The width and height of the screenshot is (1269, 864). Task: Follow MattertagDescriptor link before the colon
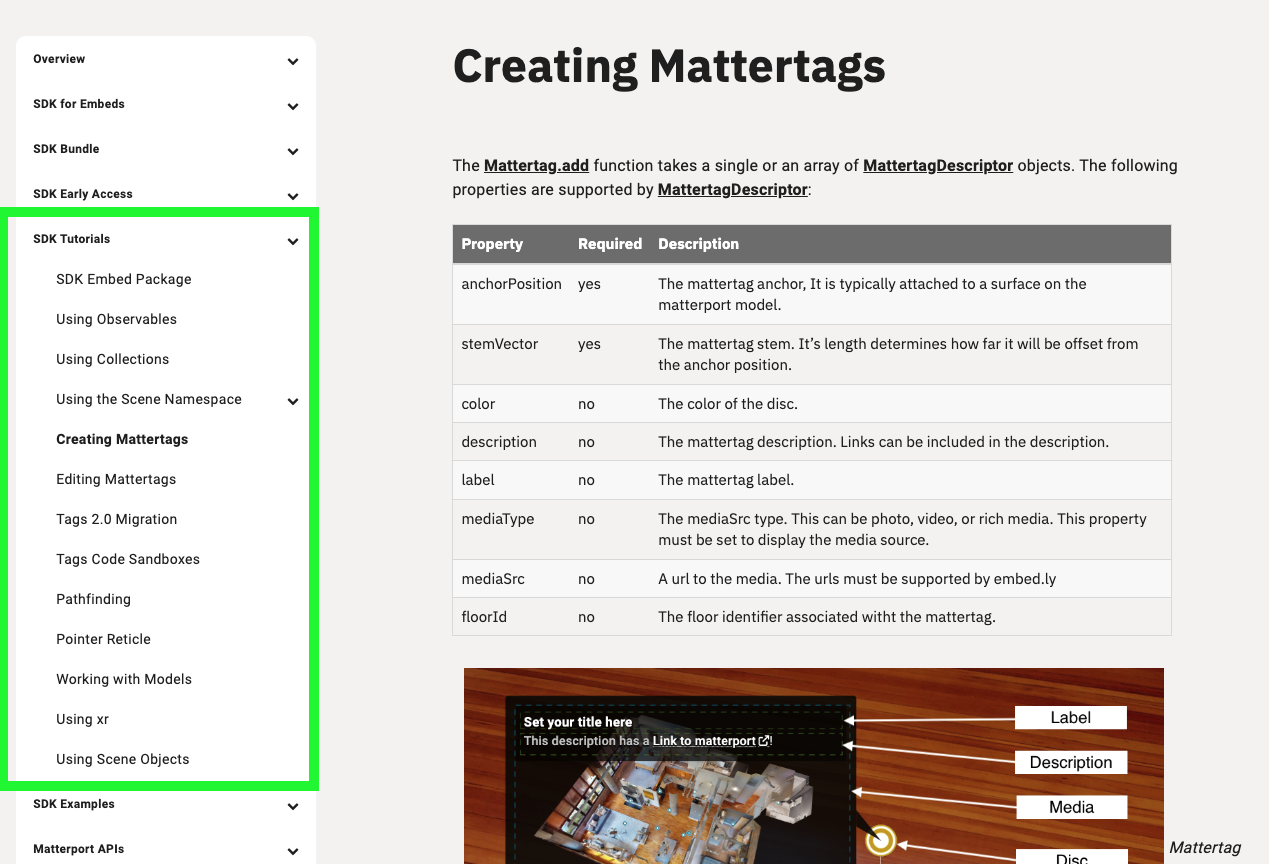click(x=732, y=189)
